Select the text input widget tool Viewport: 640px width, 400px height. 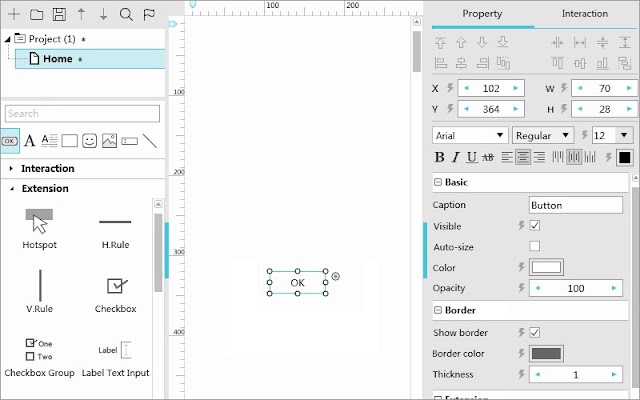click(129, 141)
